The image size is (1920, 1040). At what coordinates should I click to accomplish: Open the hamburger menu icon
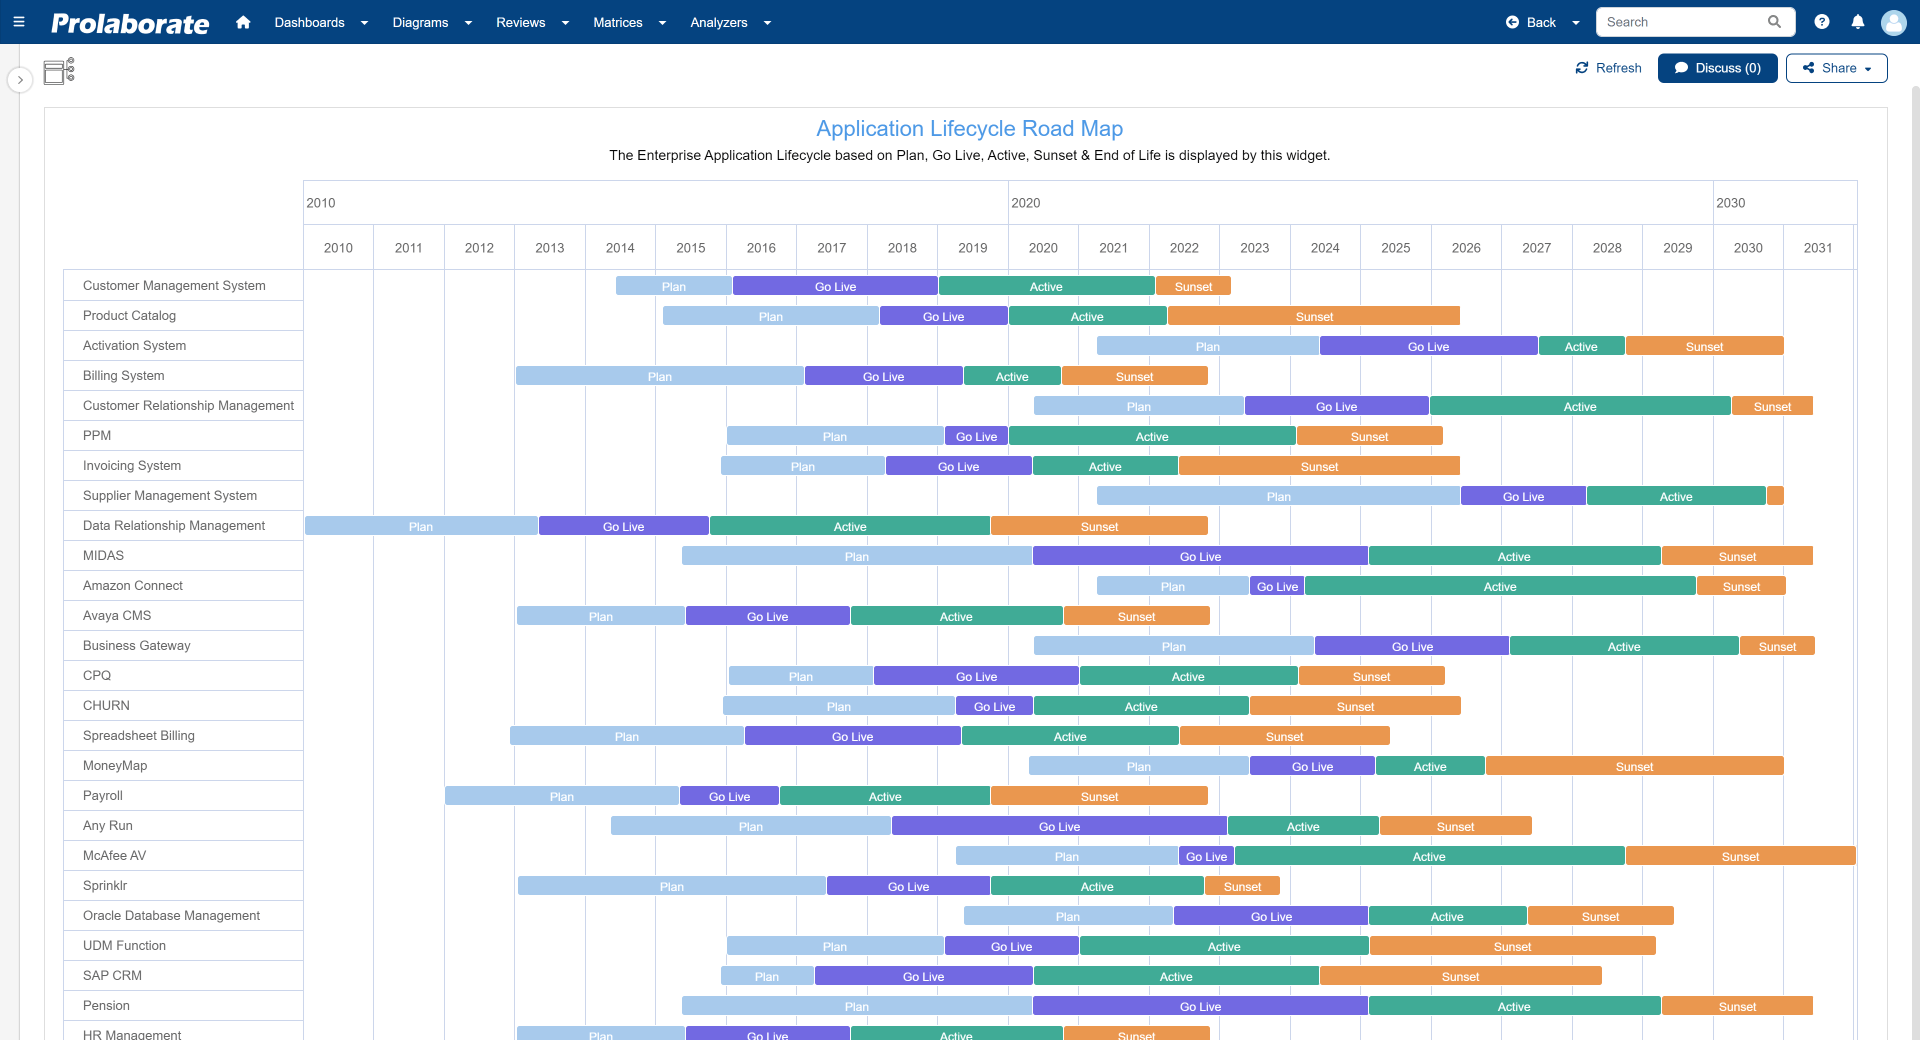19,22
